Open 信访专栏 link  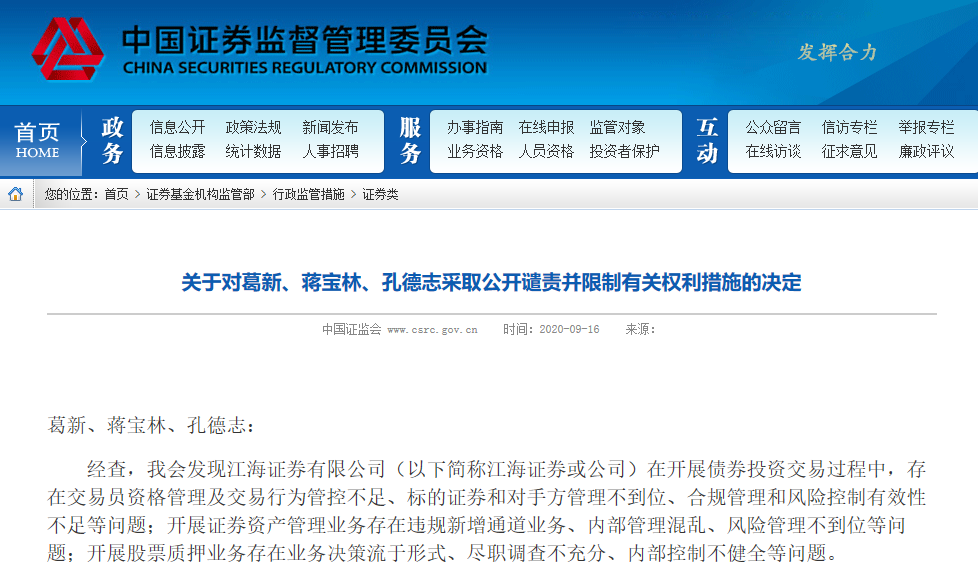pos(849,128)
